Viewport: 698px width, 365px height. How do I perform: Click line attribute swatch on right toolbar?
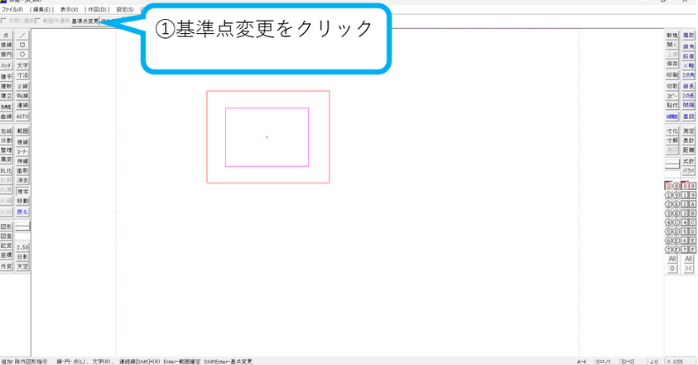[672, 164]
